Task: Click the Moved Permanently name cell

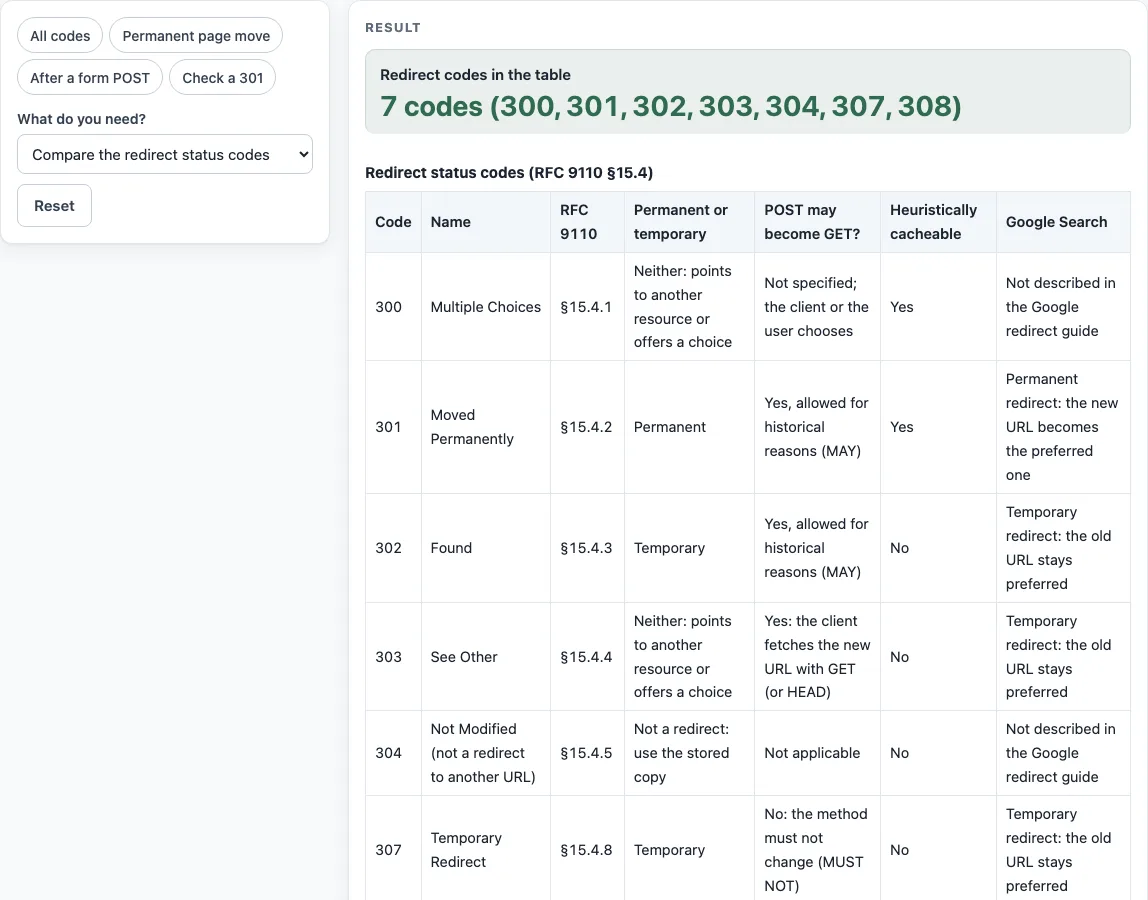Action: click(485, 427)
